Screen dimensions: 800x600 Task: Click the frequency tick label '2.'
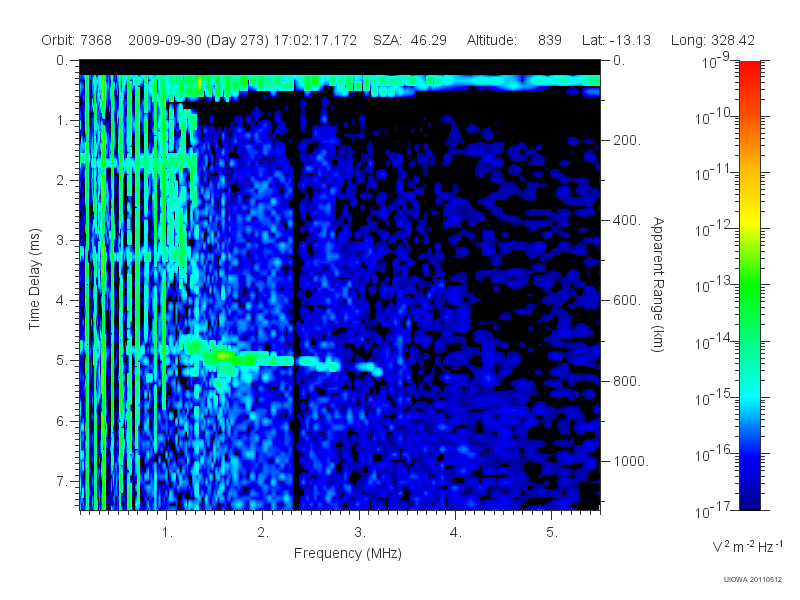(x=263, y=533)
